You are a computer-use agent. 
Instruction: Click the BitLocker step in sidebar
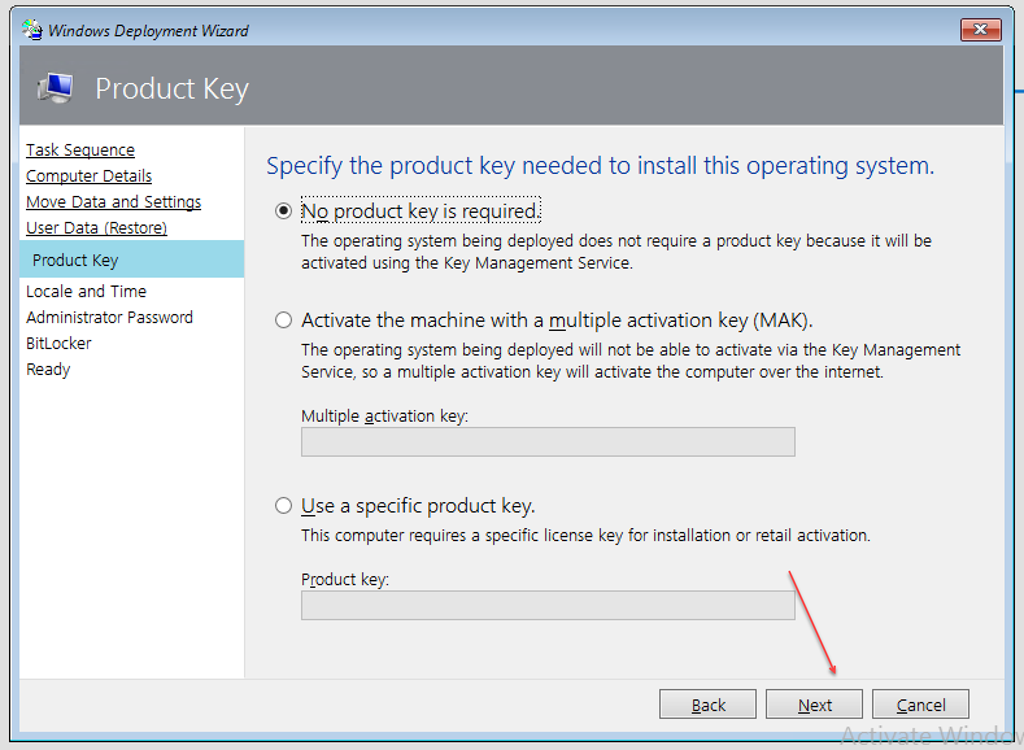(x=59, y=343)
